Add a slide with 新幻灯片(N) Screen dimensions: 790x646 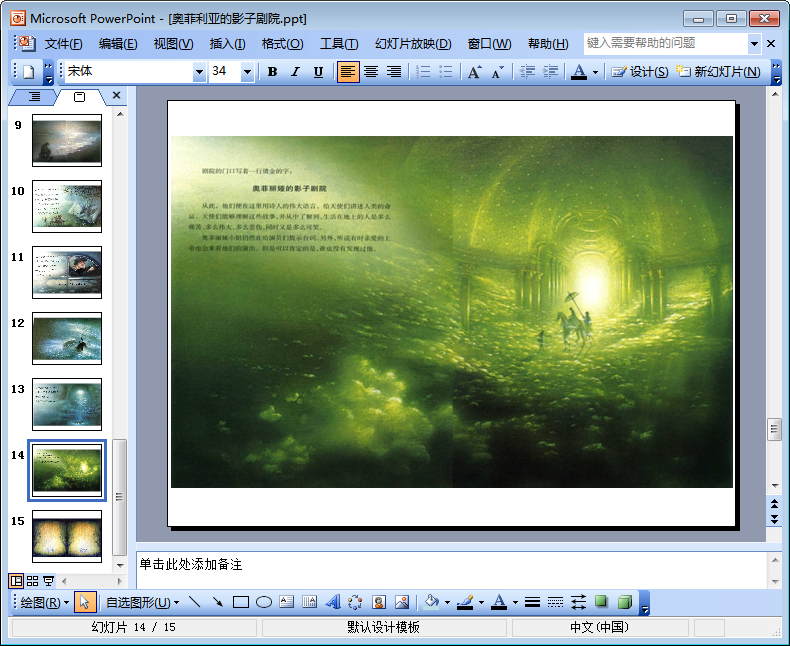pos(718,72)
